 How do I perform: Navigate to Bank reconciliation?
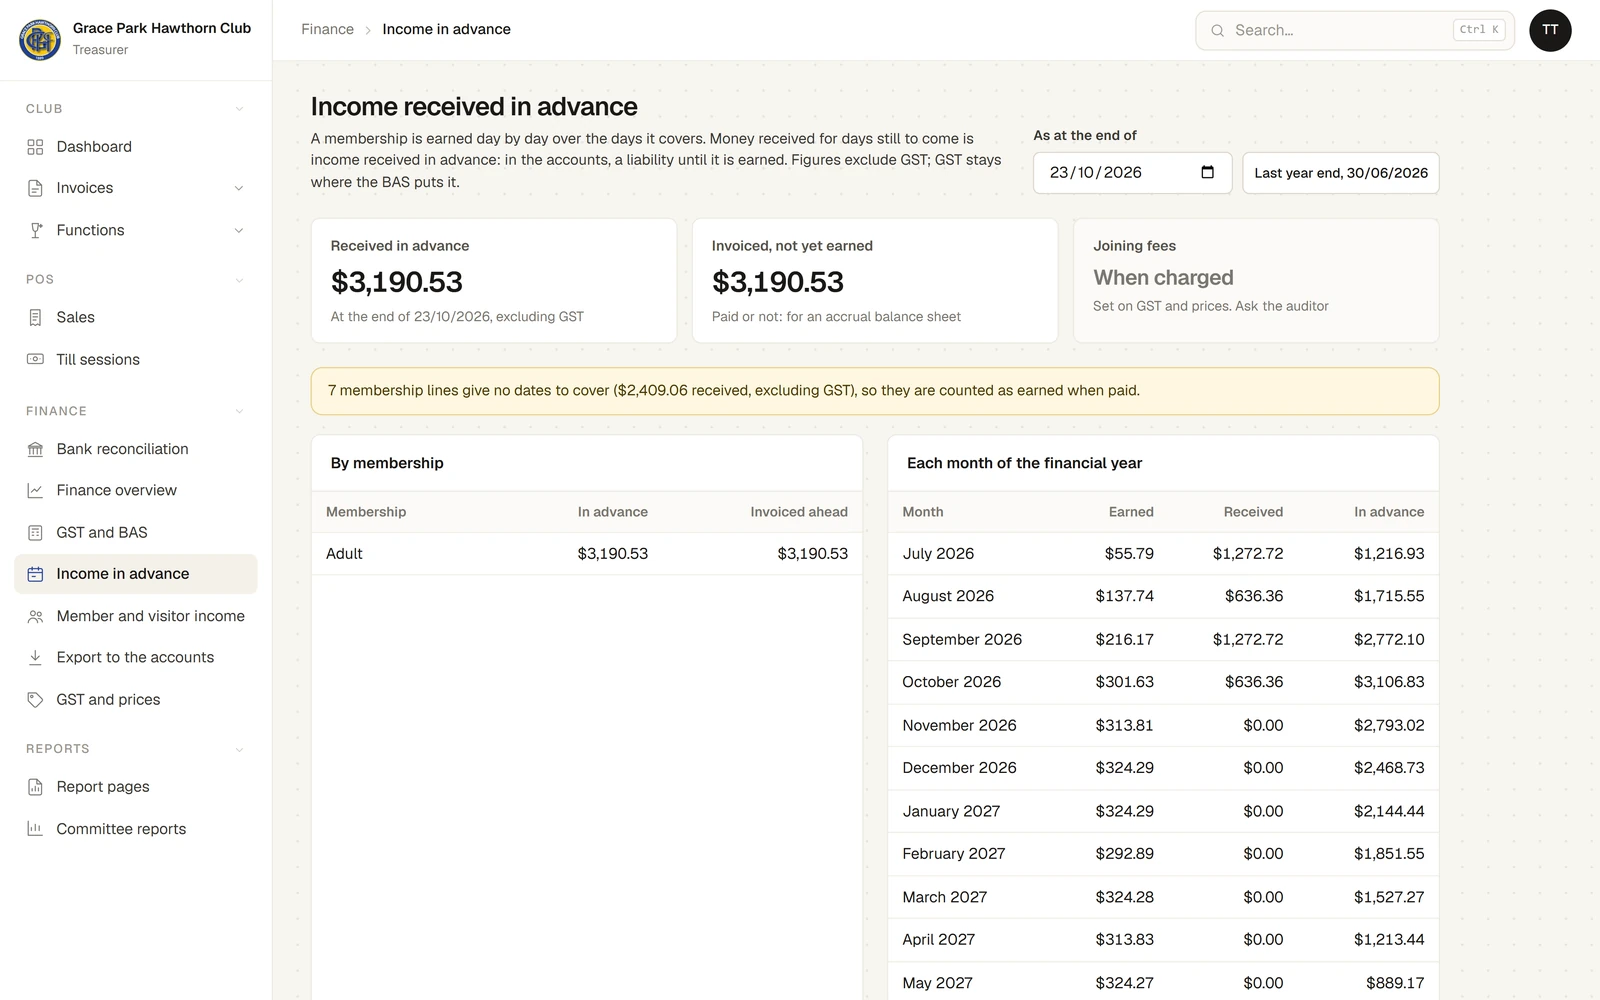click(x=136, y=449)
